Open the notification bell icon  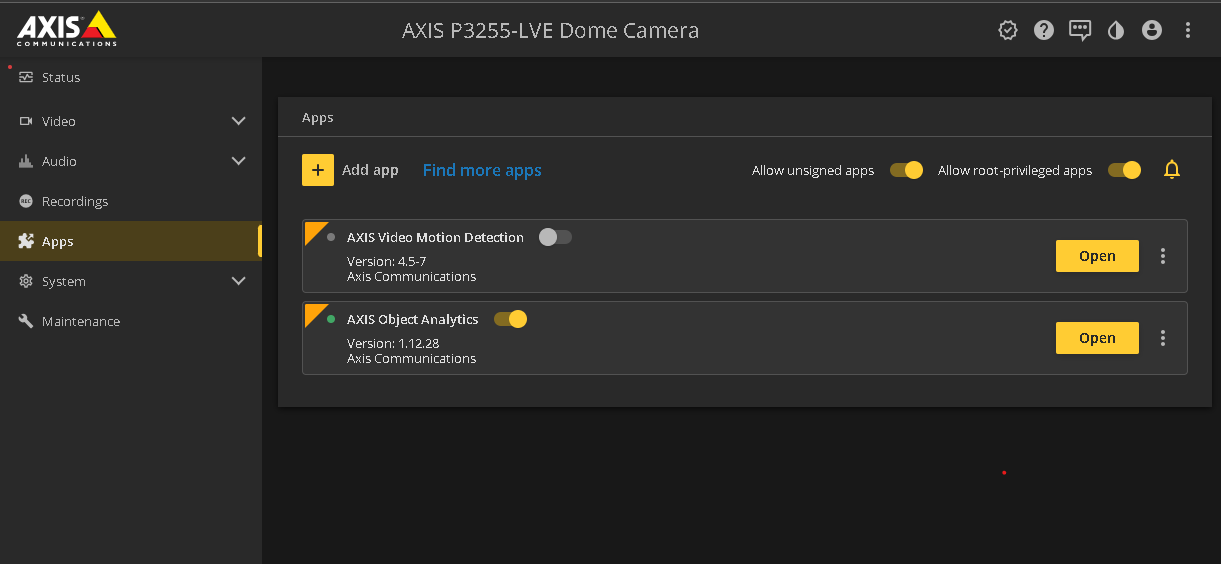[1172, 170]
